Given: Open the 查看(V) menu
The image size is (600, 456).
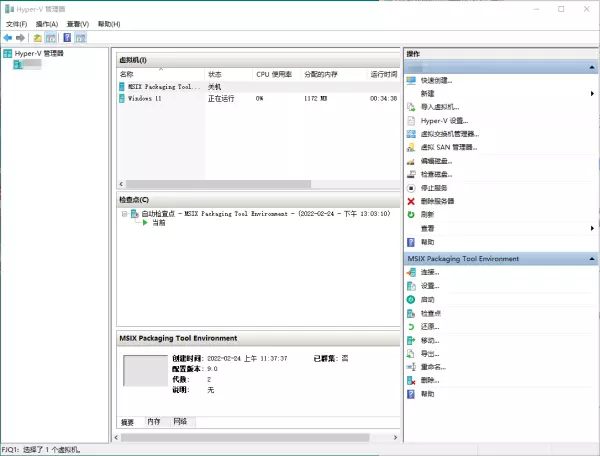Looking at the screenshot, I should pos(78,24).
